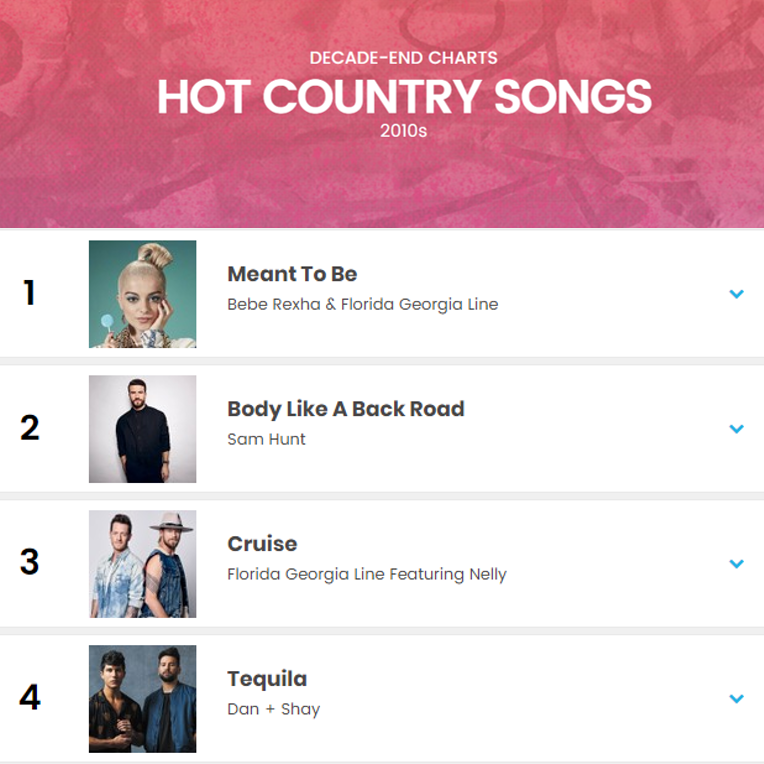Click the Decade-End Charts header label
This screenshot has height=764, width=764.
[x=403, y=58]
